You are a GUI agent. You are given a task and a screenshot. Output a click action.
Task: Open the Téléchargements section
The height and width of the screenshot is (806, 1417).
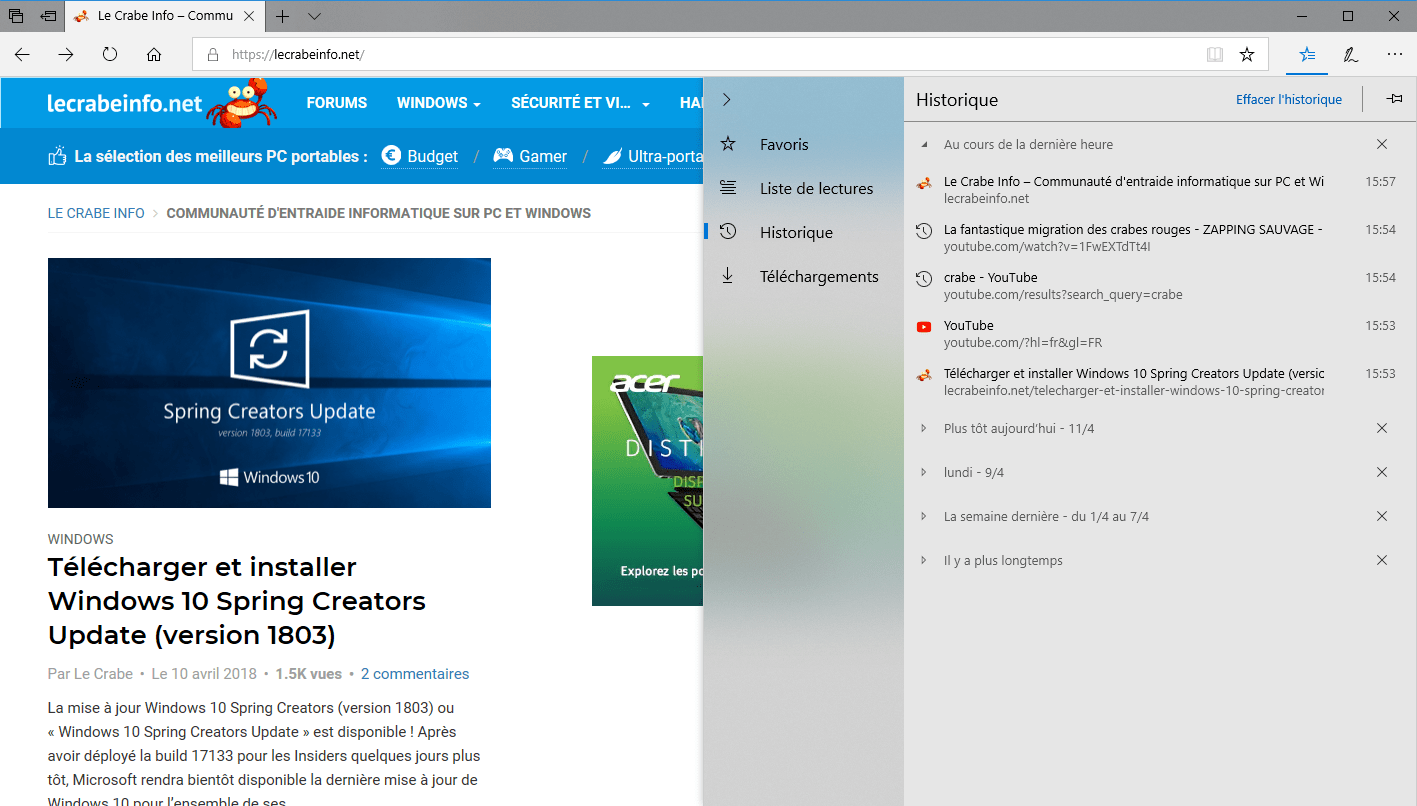click(803, 276)
